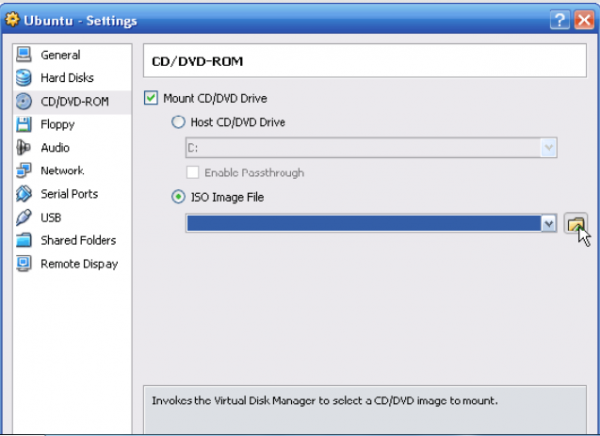
Task: Switch to Remote Display settings
Action: pyautogui.click(x=78, y=264)
